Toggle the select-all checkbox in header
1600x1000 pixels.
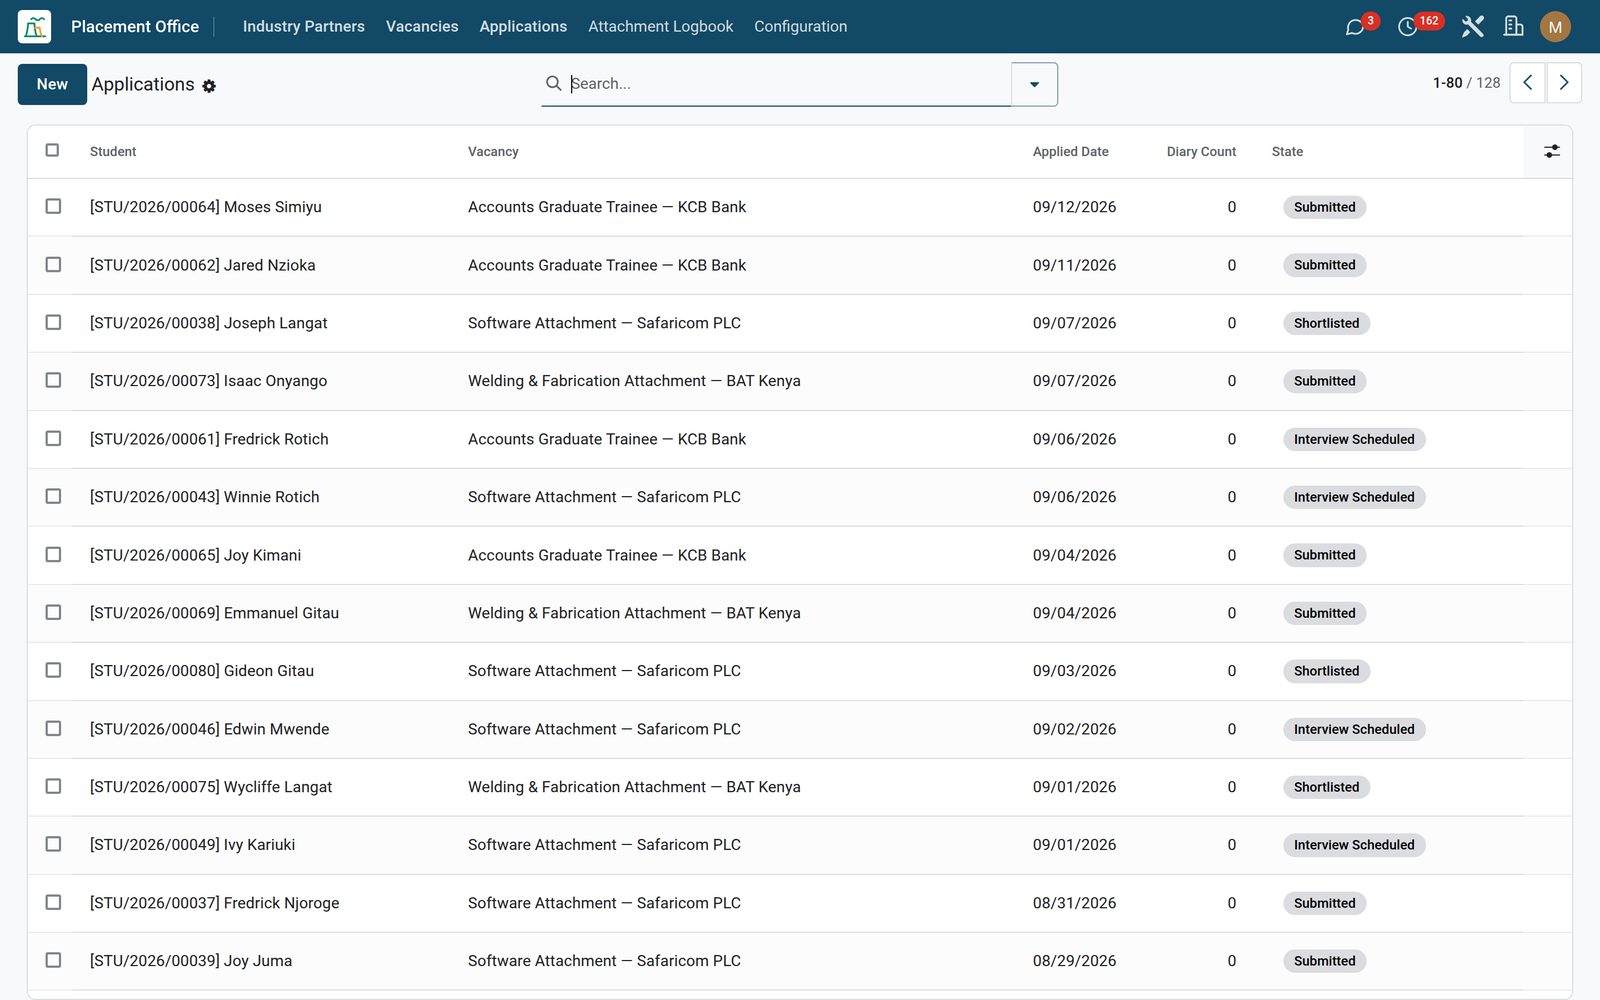point(52,150)
